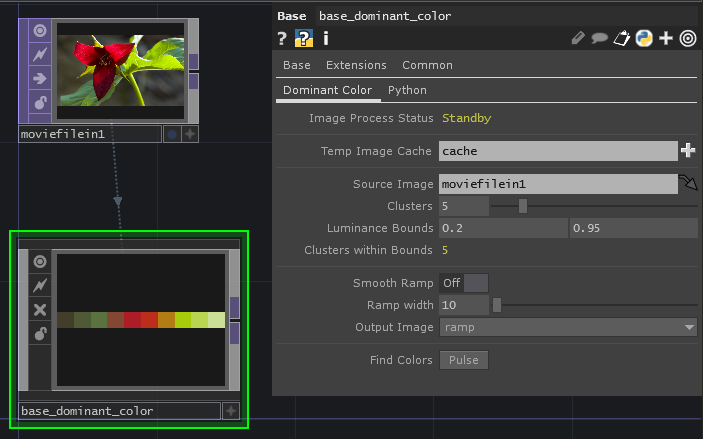Open the comment speech bubble icon
Viewport: 703px width, 439px height.
pos(599,39)
